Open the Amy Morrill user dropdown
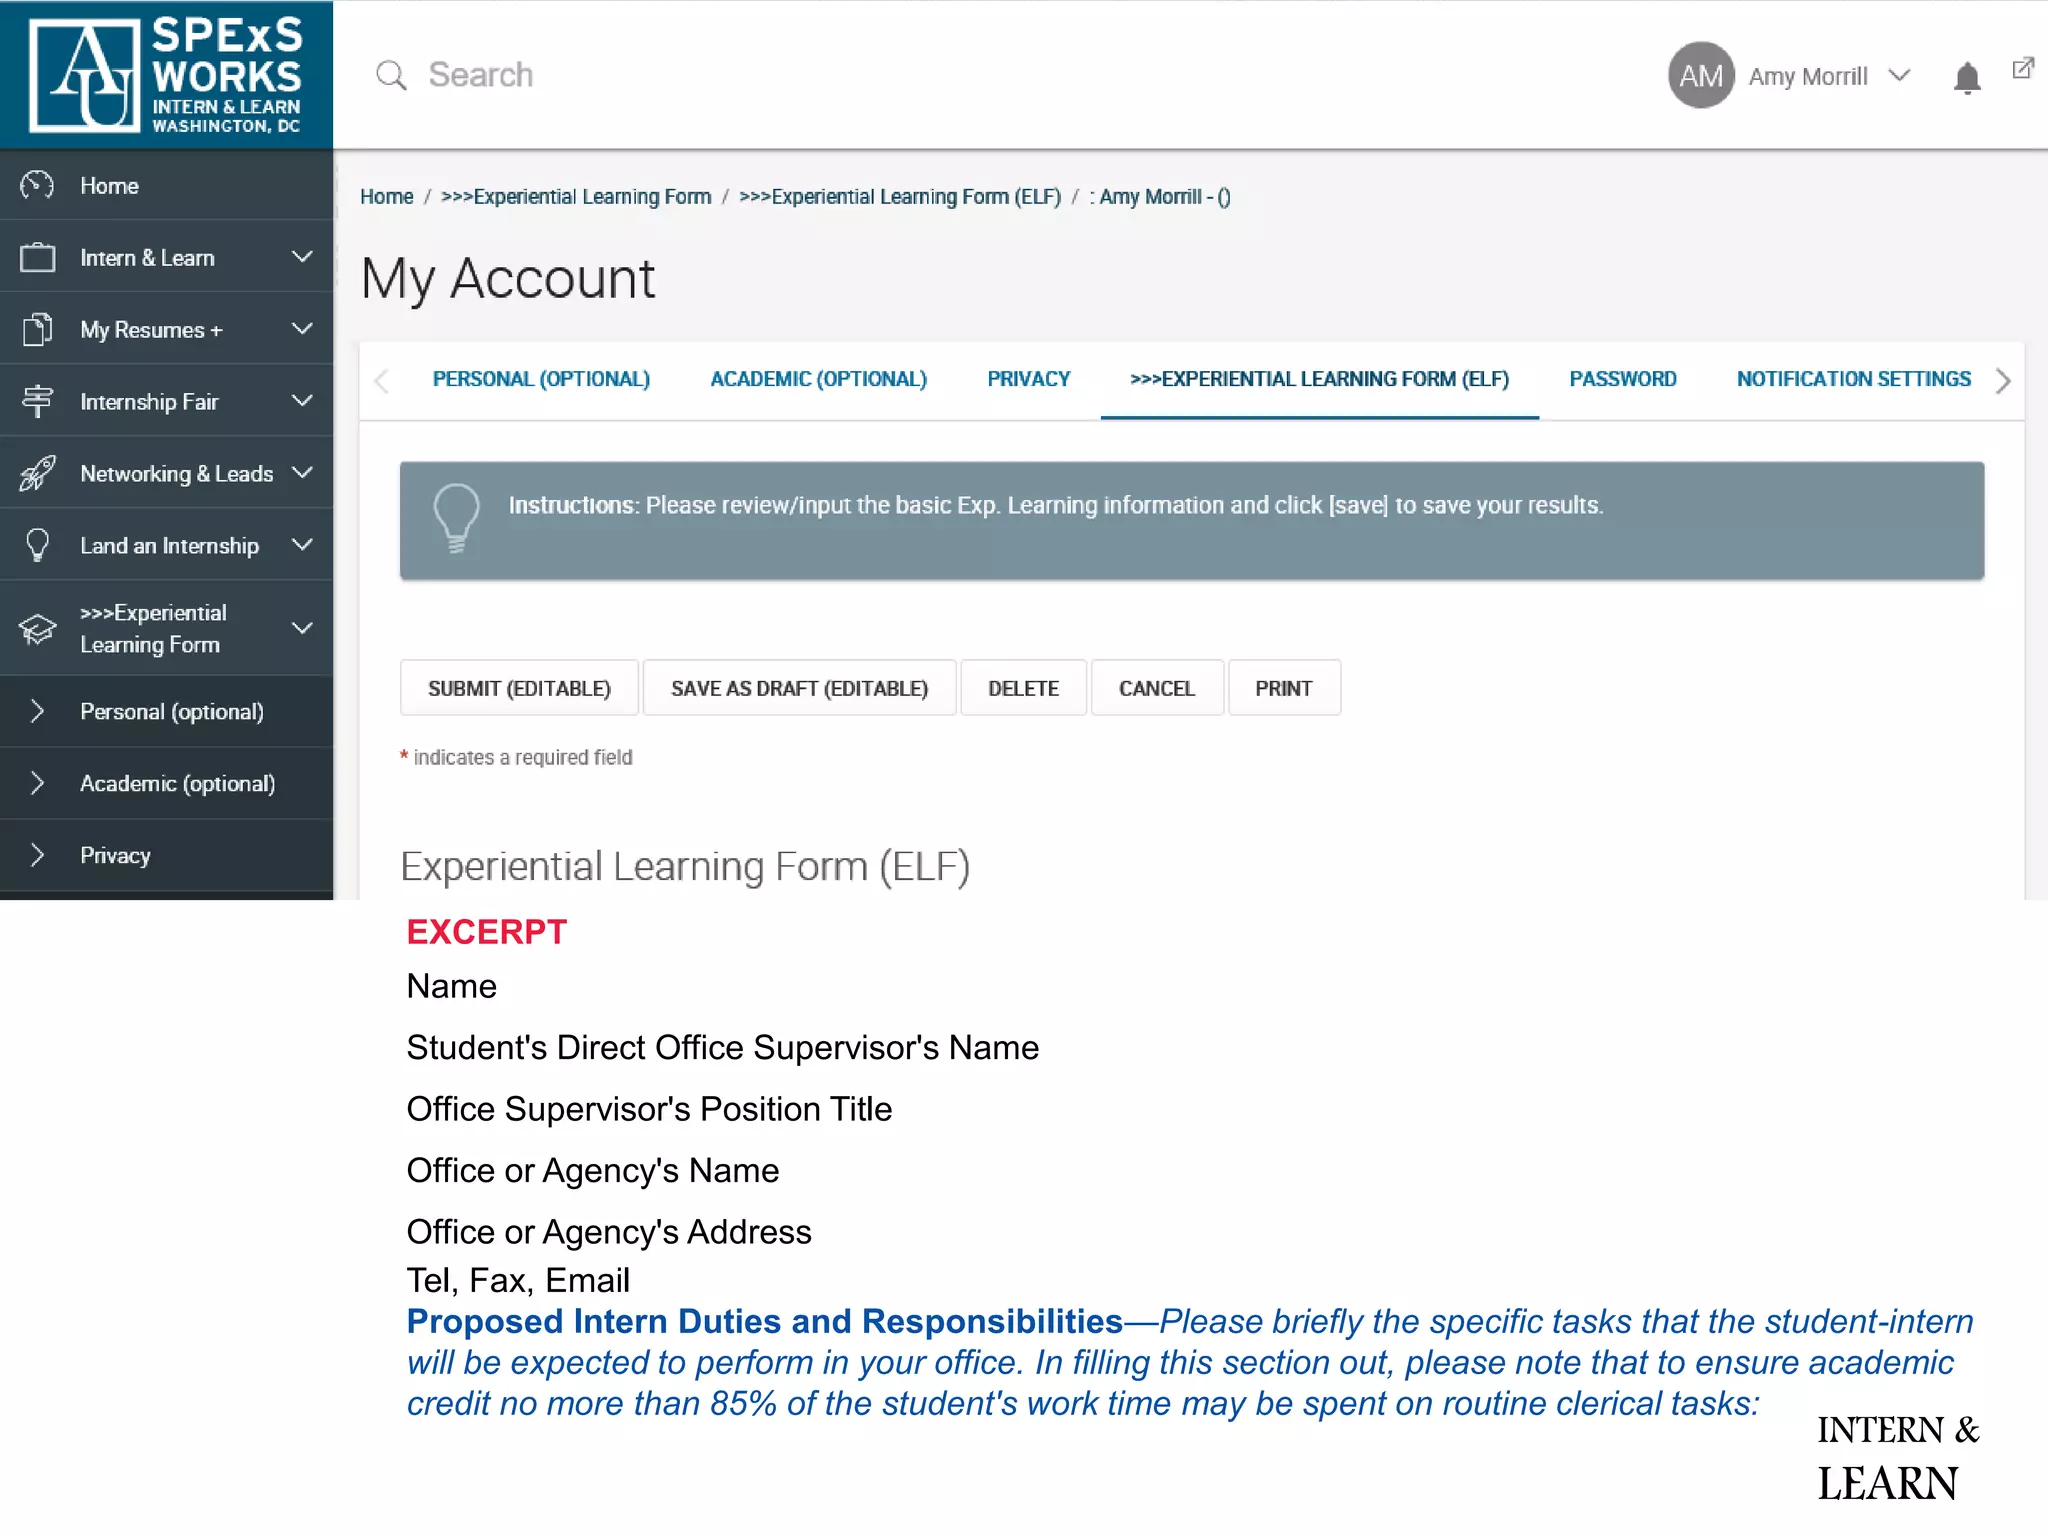 coord(1898,76)
